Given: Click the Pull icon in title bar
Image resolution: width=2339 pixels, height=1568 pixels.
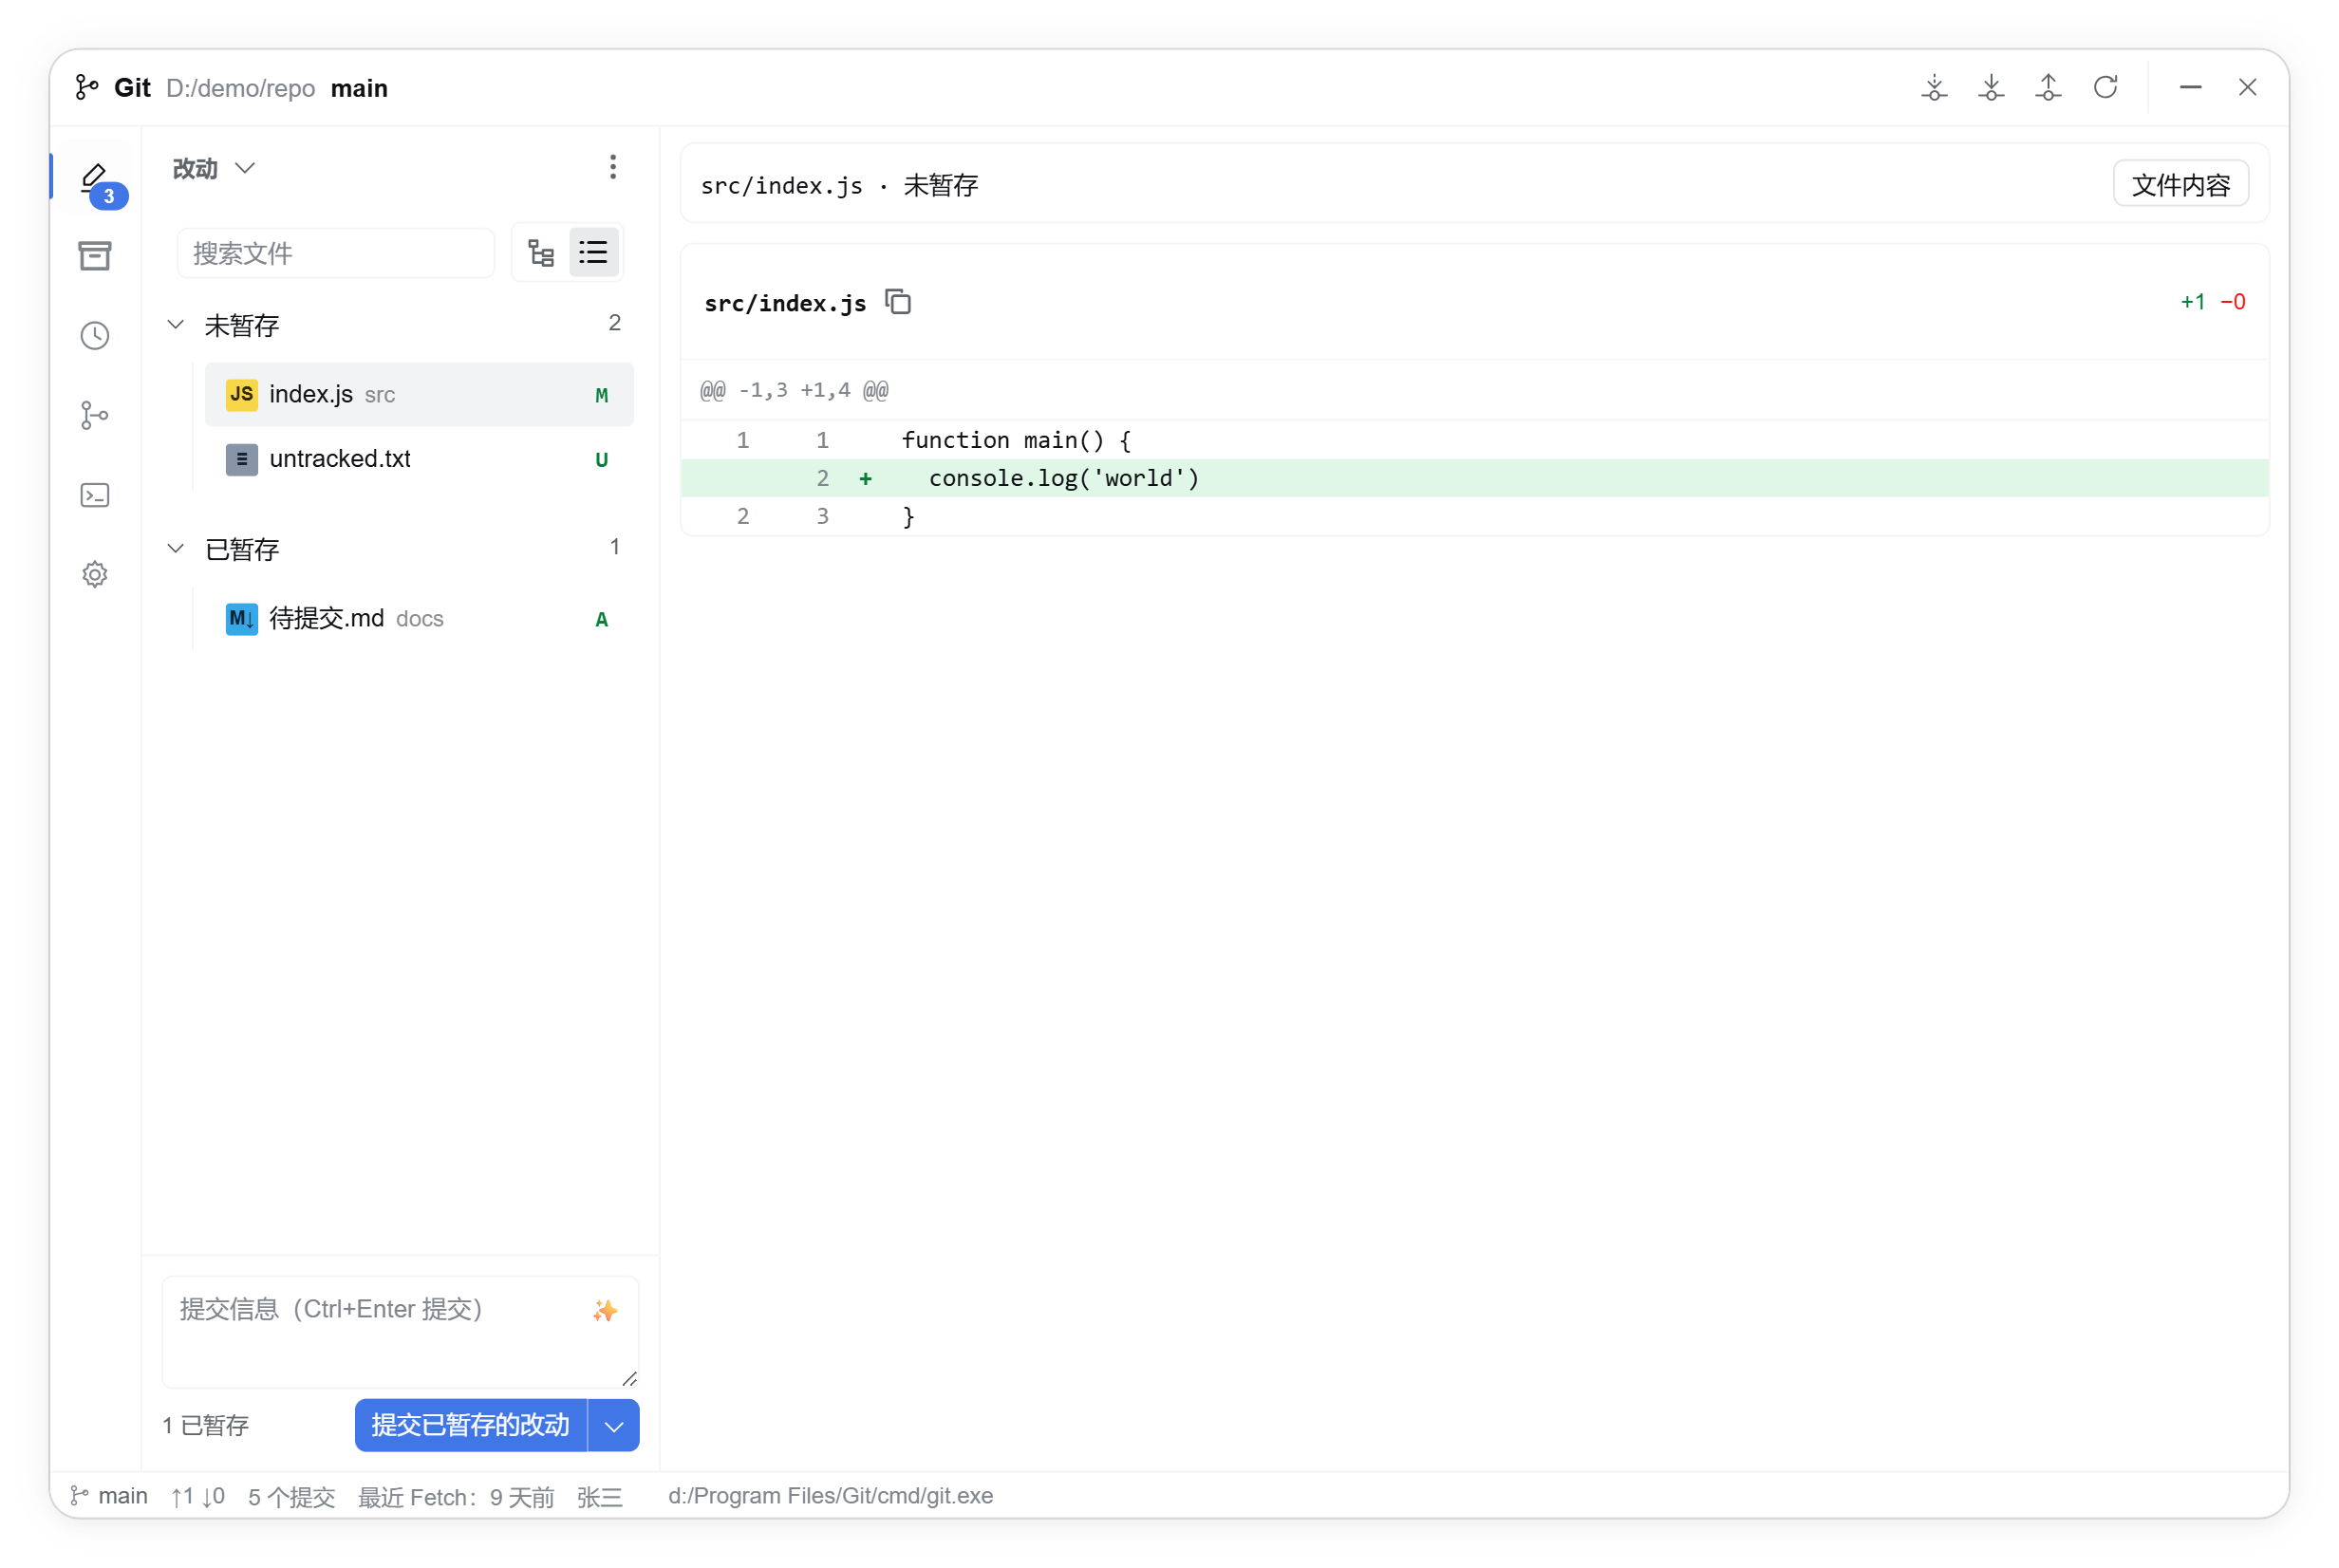Looking at the screenshot, I should 1992,88.
